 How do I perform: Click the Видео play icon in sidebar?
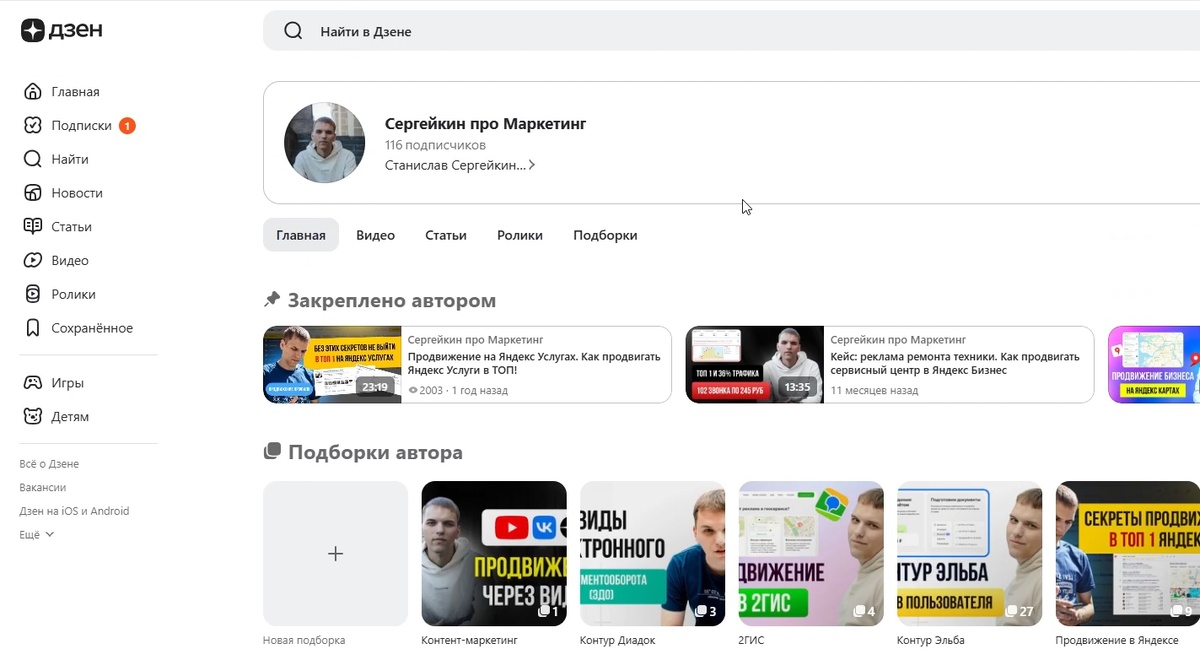coord(33,261)
